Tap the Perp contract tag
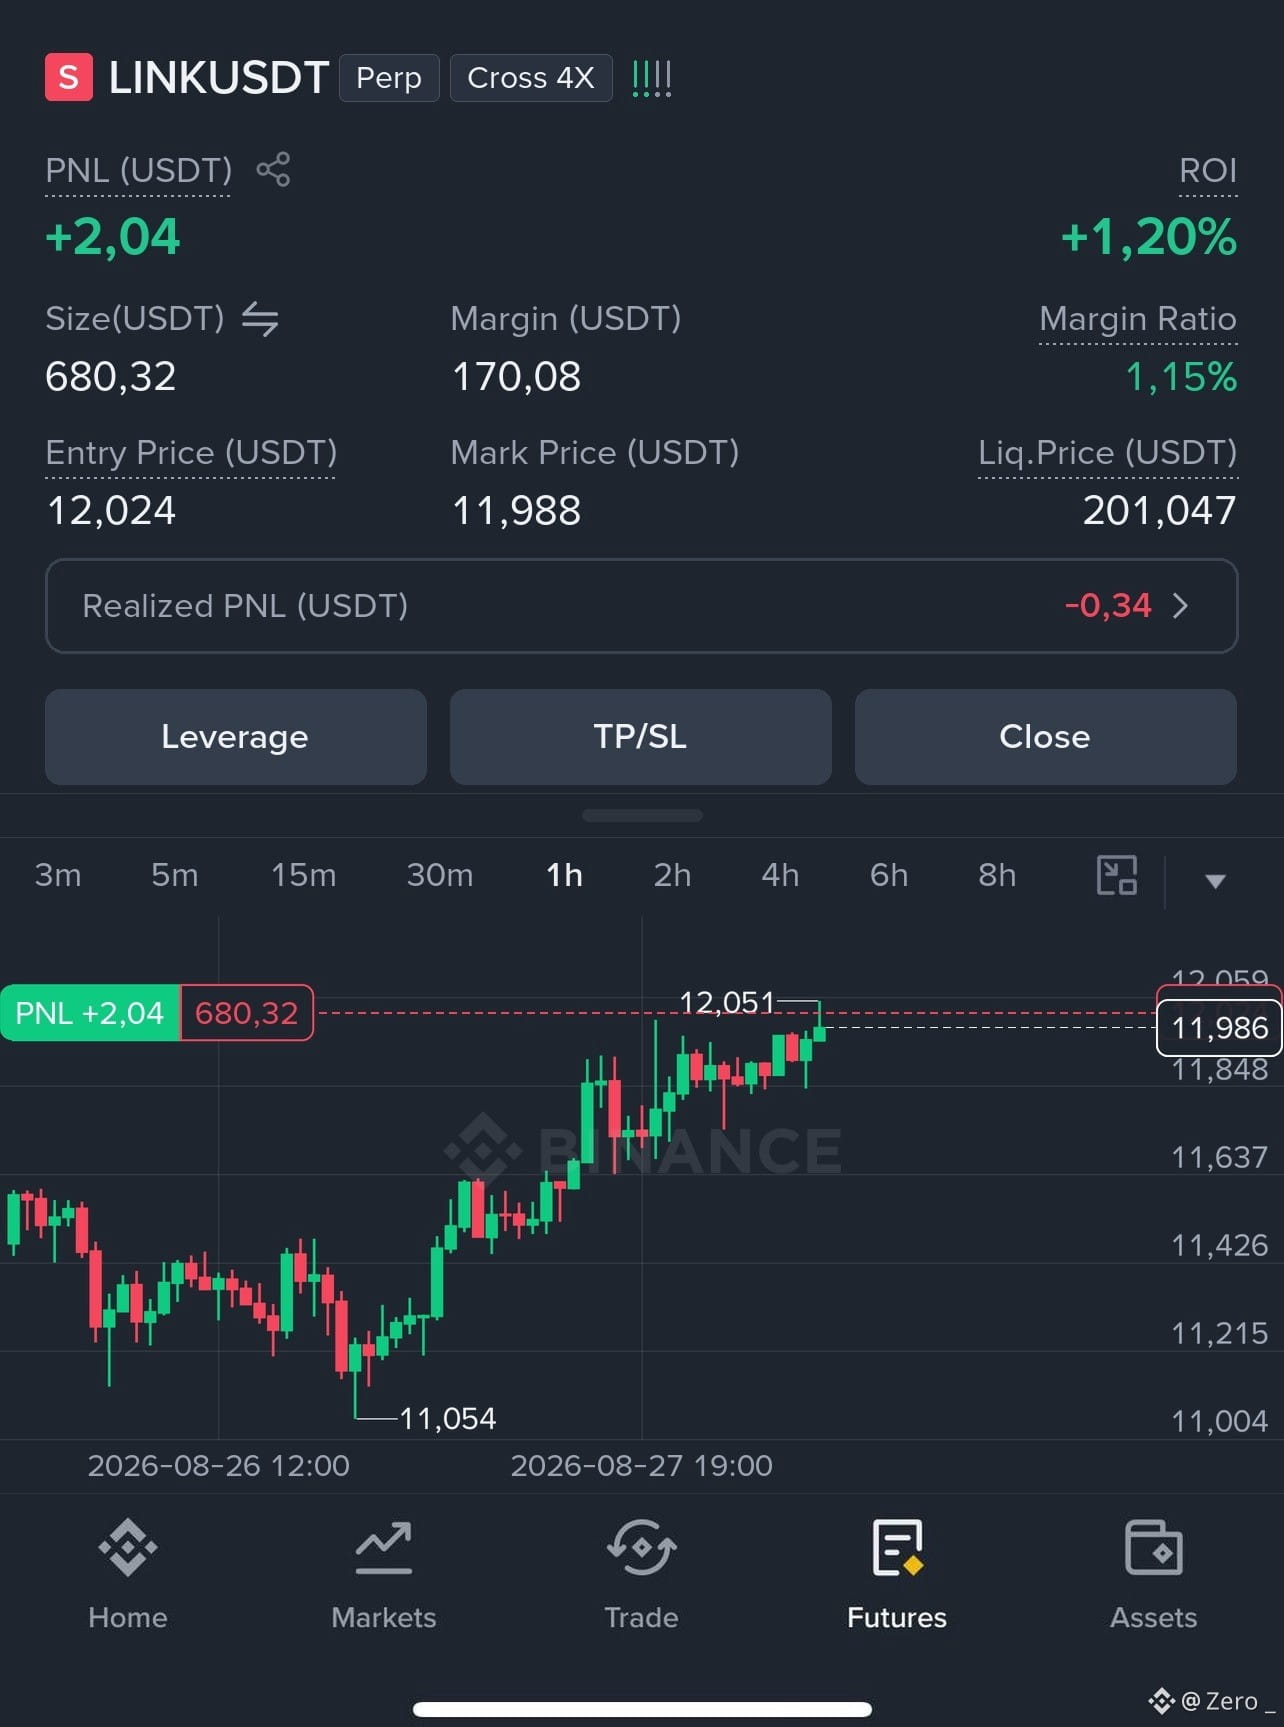 pos(389,78)
